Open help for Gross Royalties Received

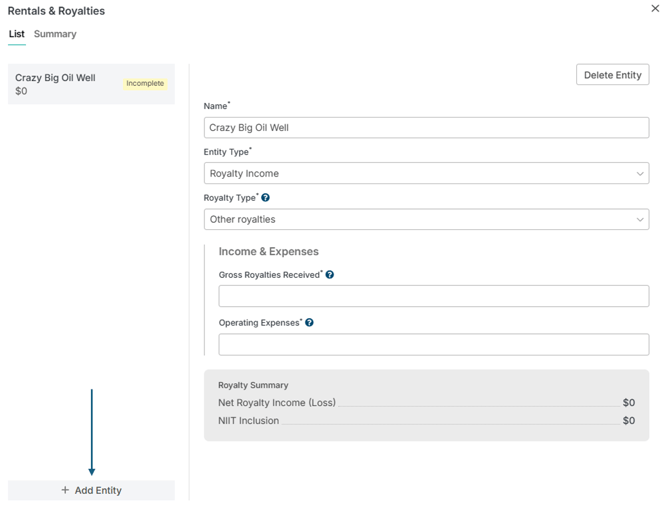[x=329, y=275]
